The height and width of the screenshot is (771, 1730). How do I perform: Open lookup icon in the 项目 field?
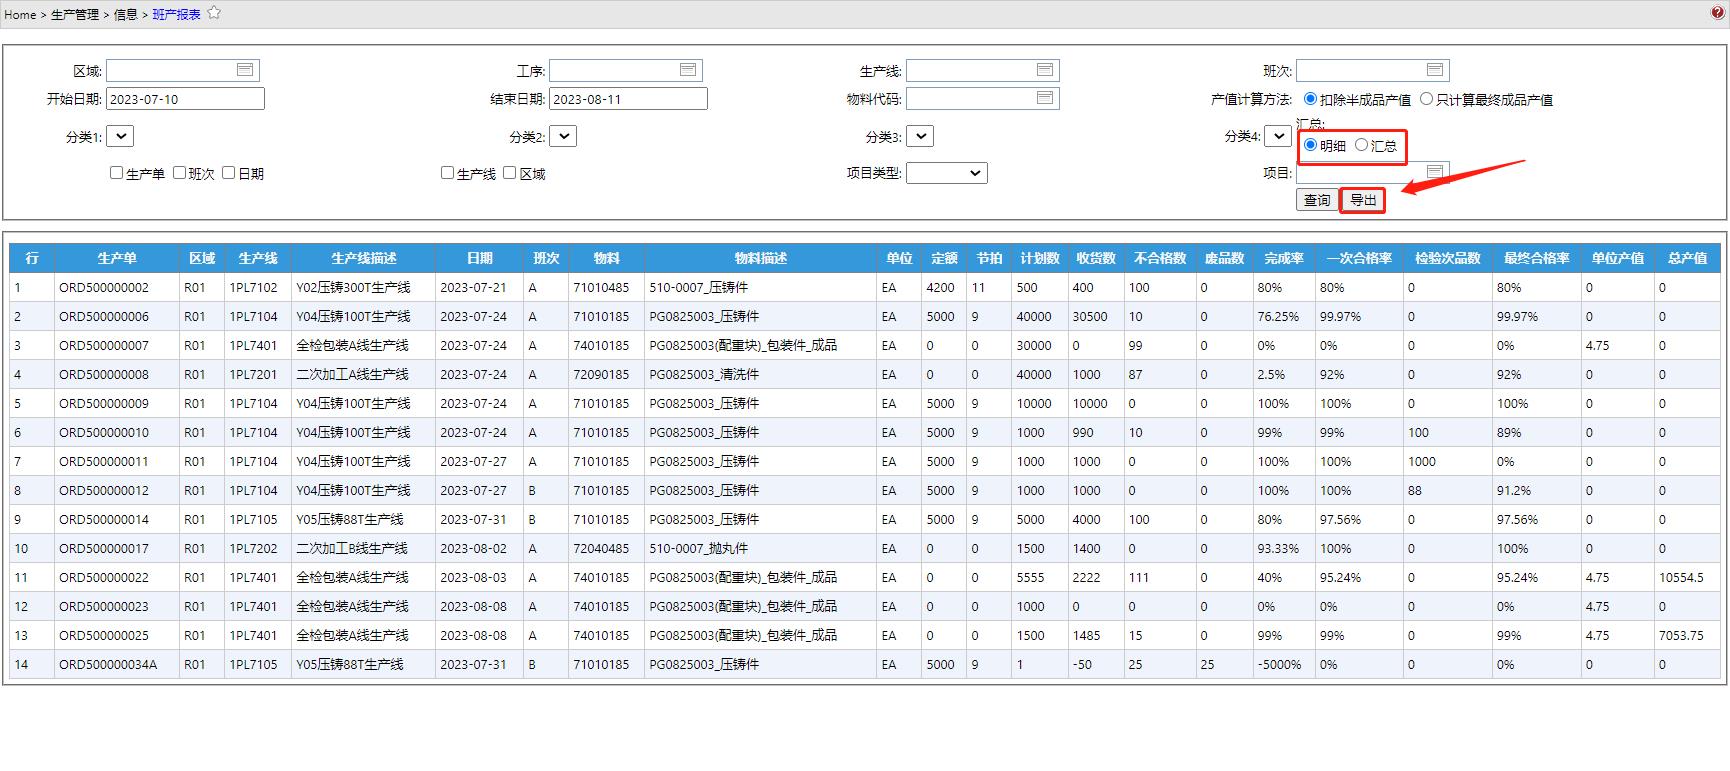[1435, 172]
